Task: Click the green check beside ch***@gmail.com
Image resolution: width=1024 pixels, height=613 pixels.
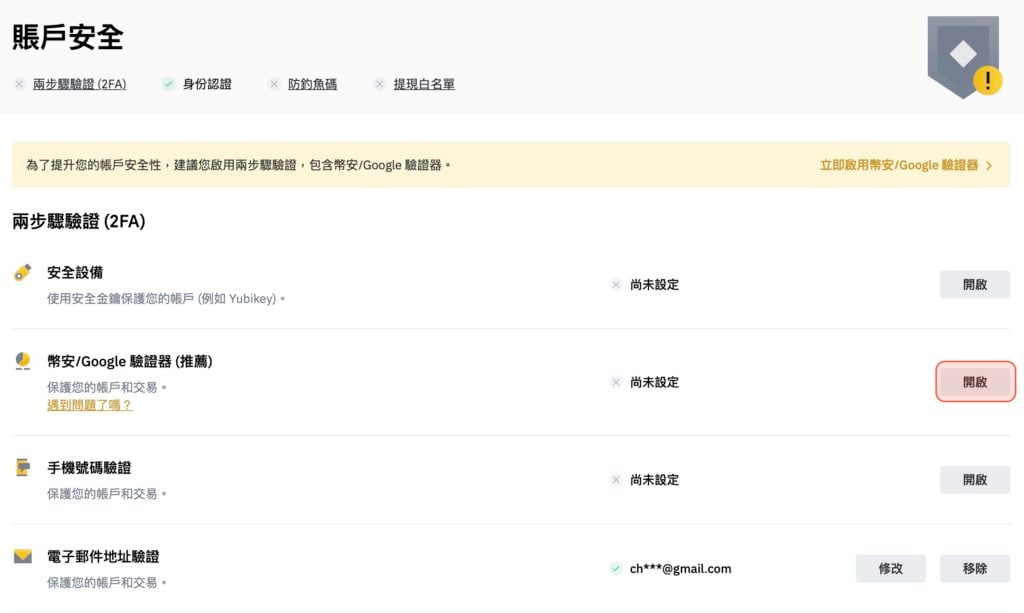Action: [615, 569]
